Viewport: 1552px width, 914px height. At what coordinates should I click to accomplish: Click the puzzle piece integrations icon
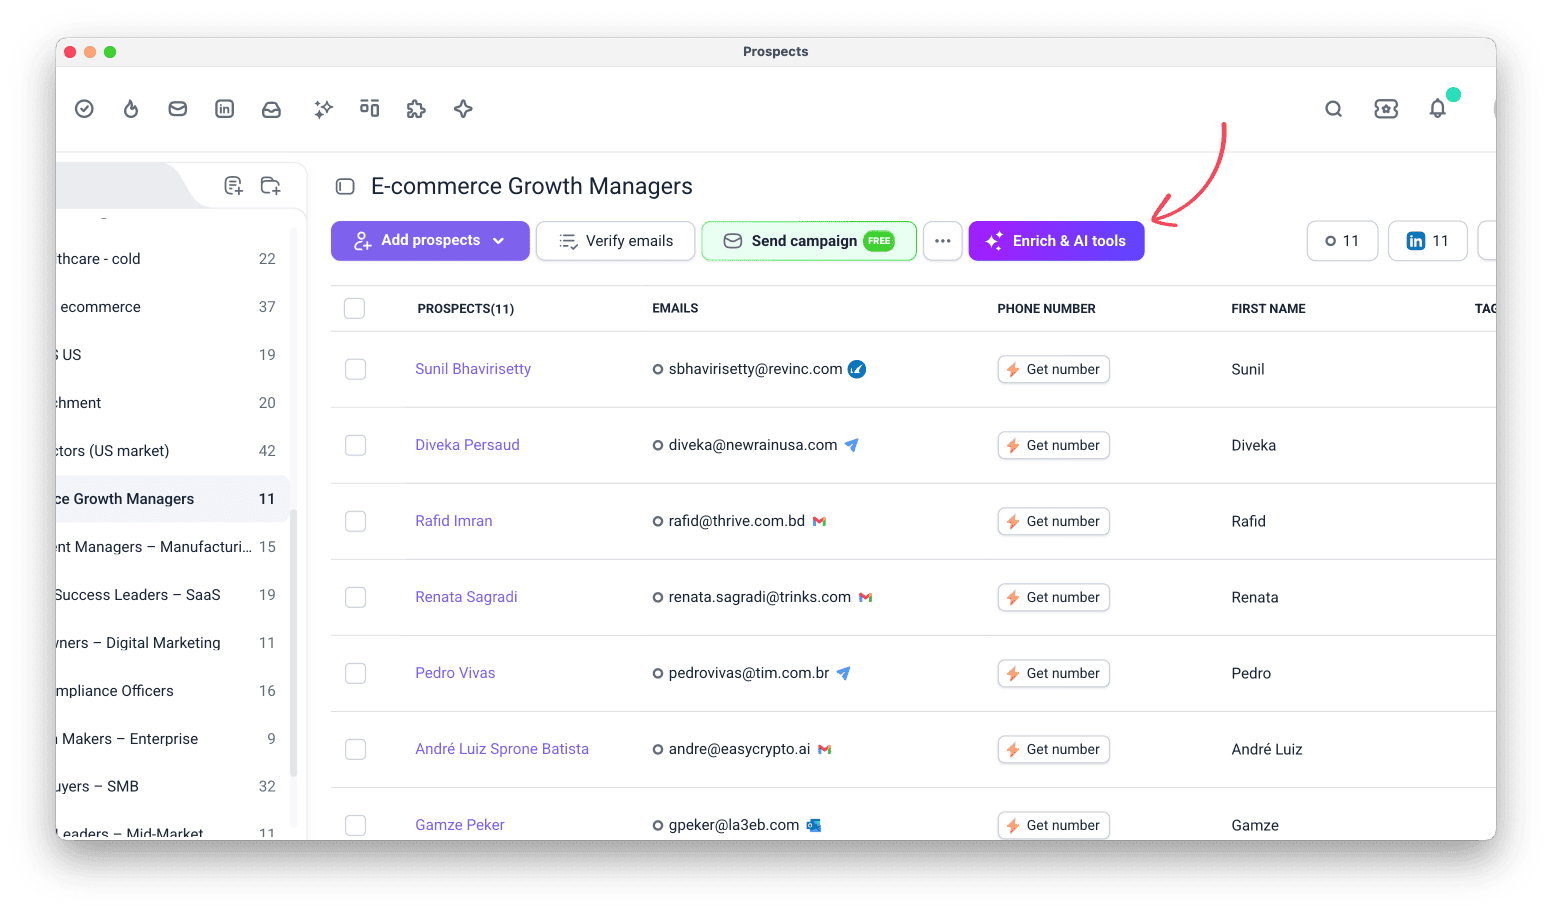click(416, 109)
